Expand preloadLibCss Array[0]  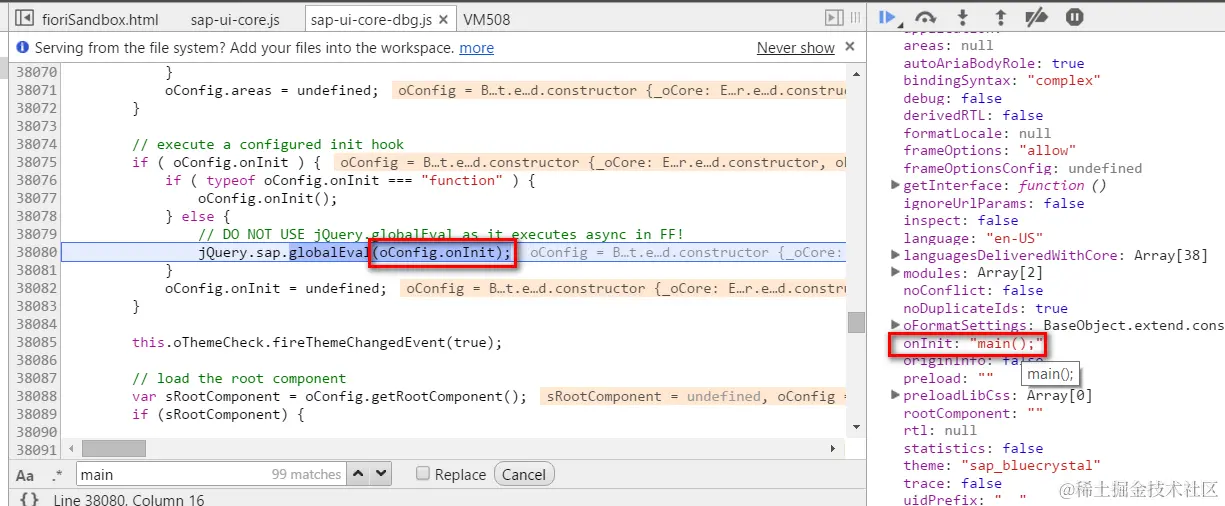pyautogui.click(x=896, y=395)
